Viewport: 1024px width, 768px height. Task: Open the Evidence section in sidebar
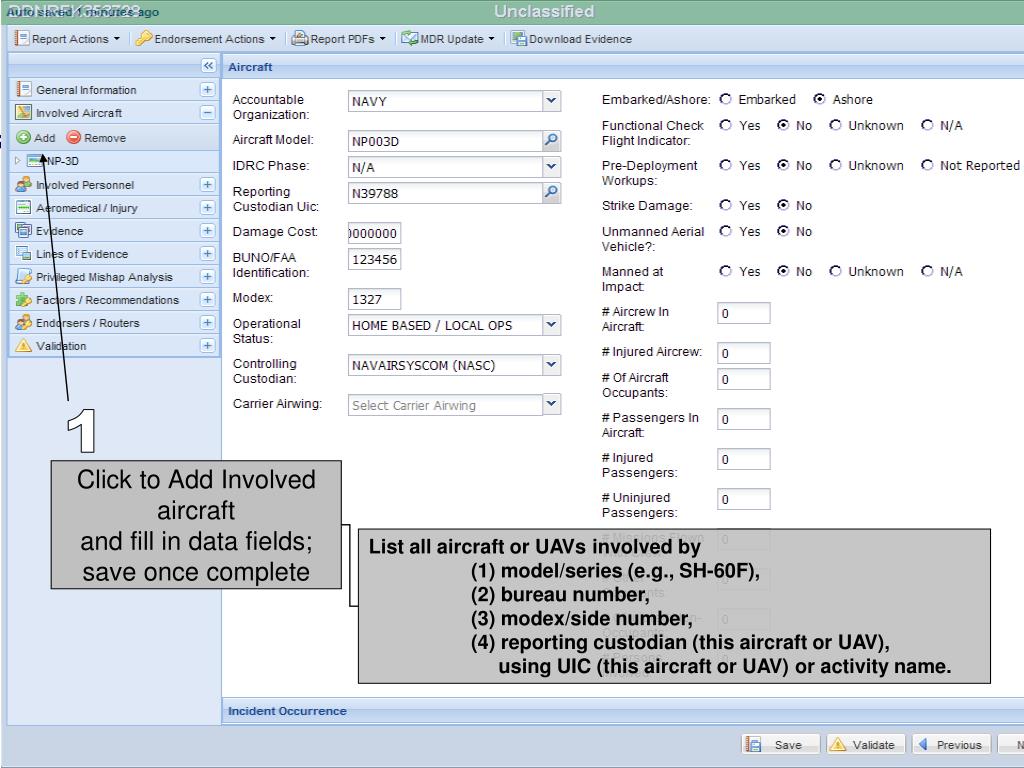point(58,231)
